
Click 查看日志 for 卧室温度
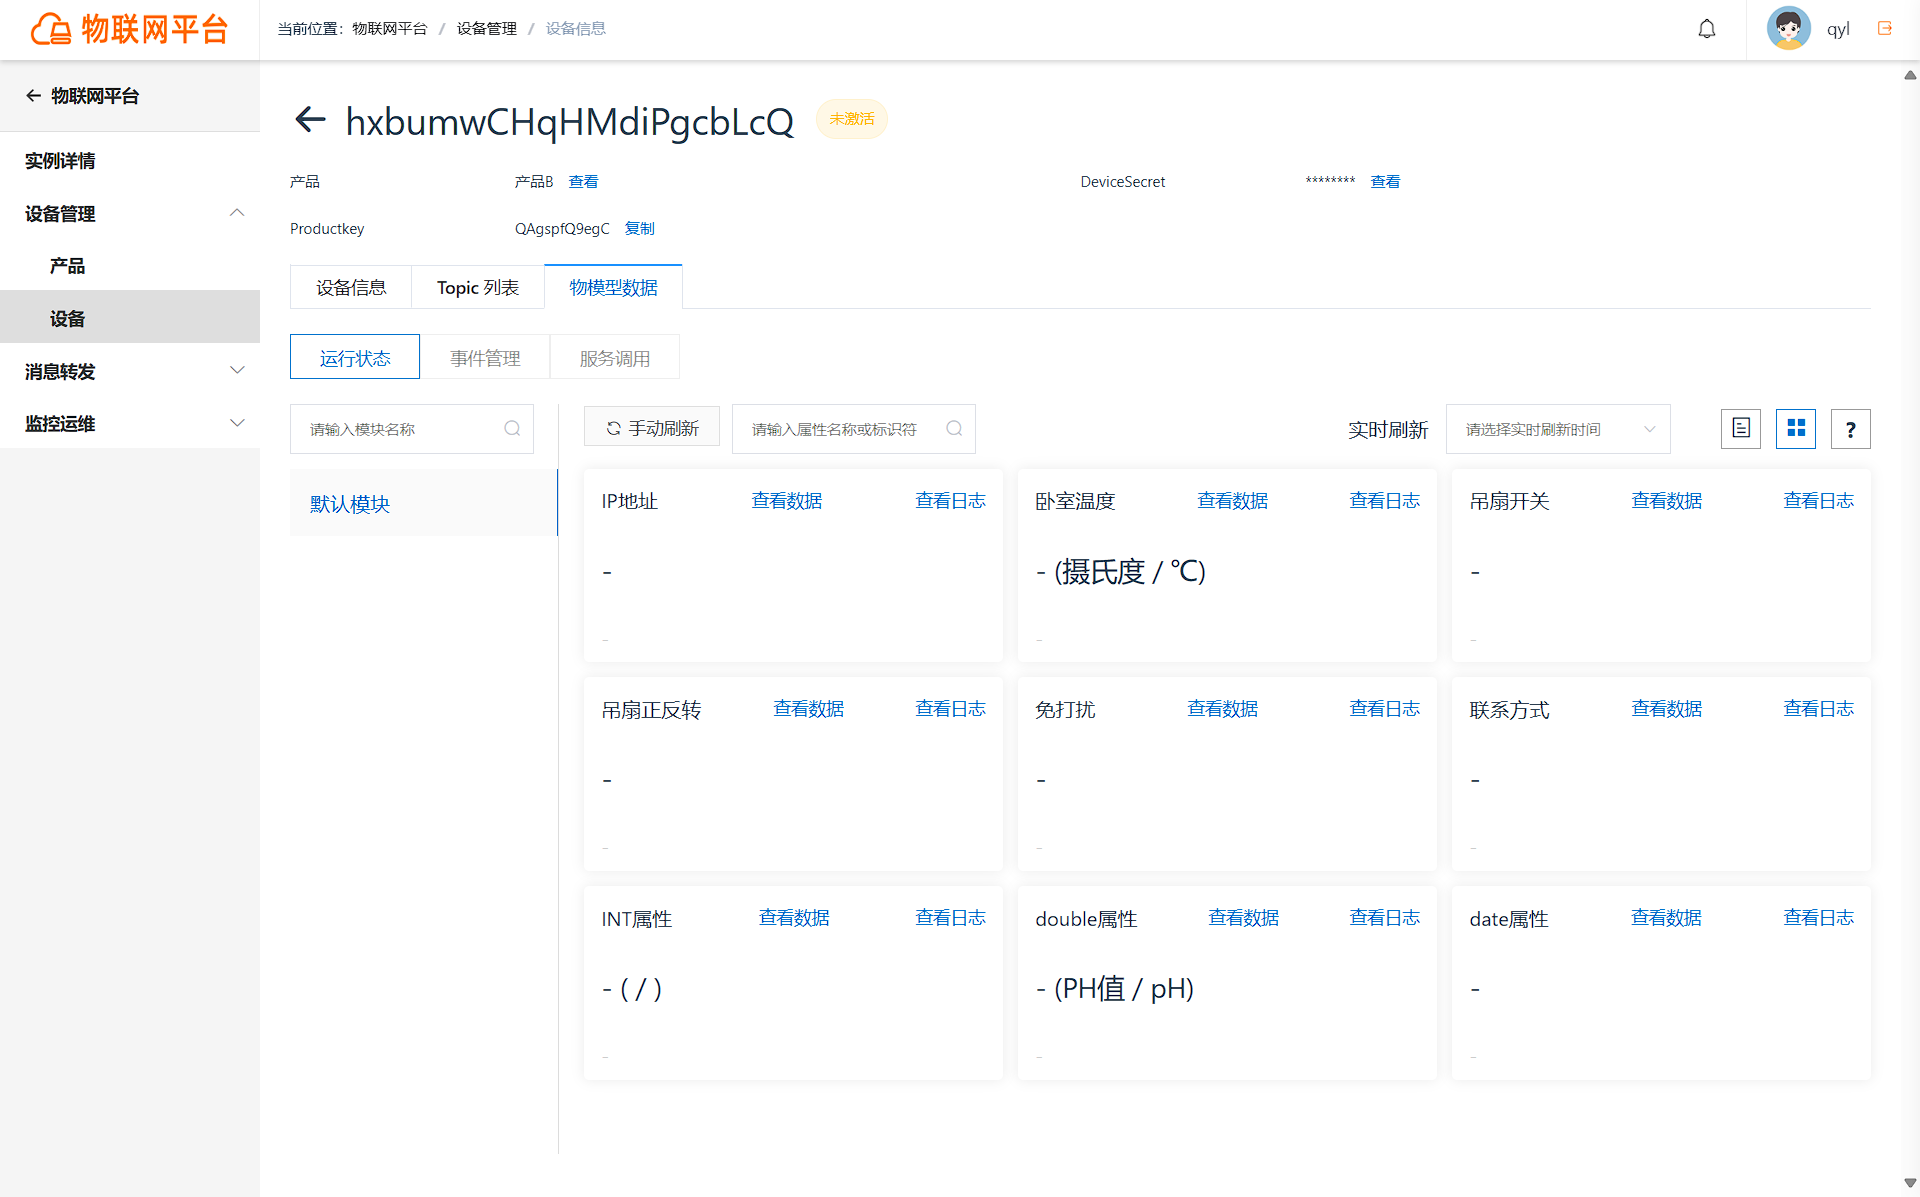click(1384, 501)
